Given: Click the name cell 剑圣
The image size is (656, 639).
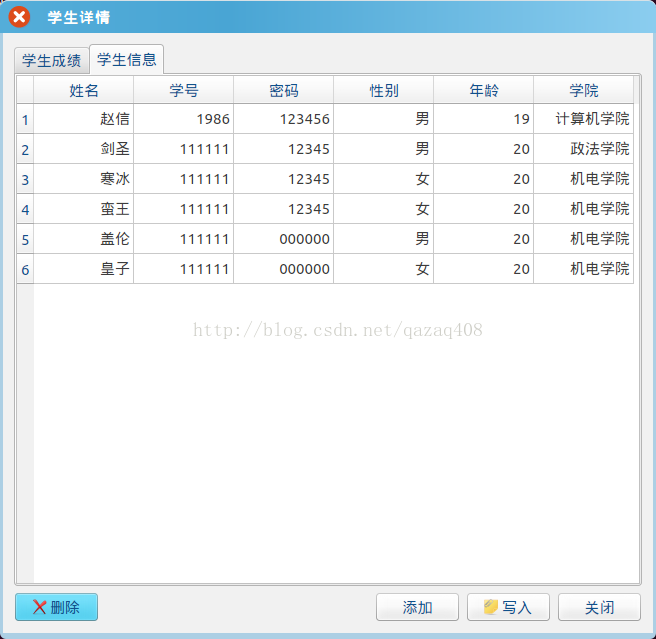Looking at the screenshot, I should coord(83,149).
